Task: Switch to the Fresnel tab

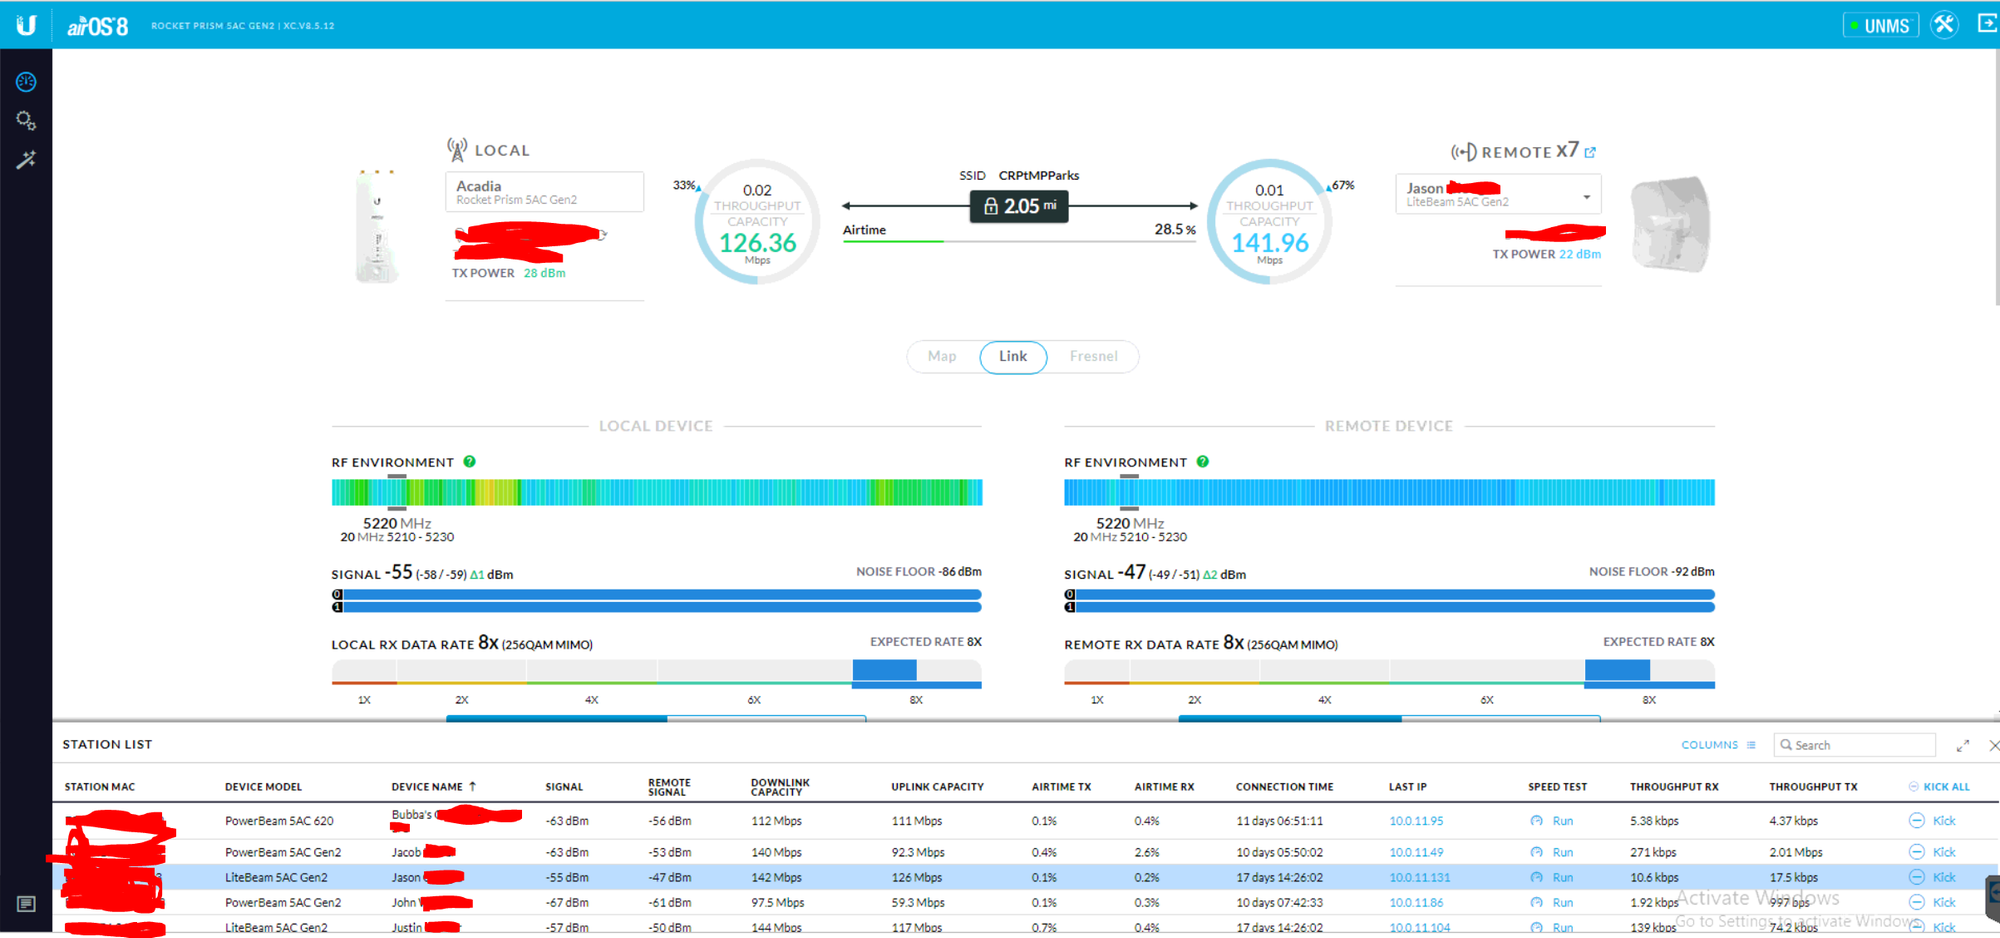Action: point(1093,357)
